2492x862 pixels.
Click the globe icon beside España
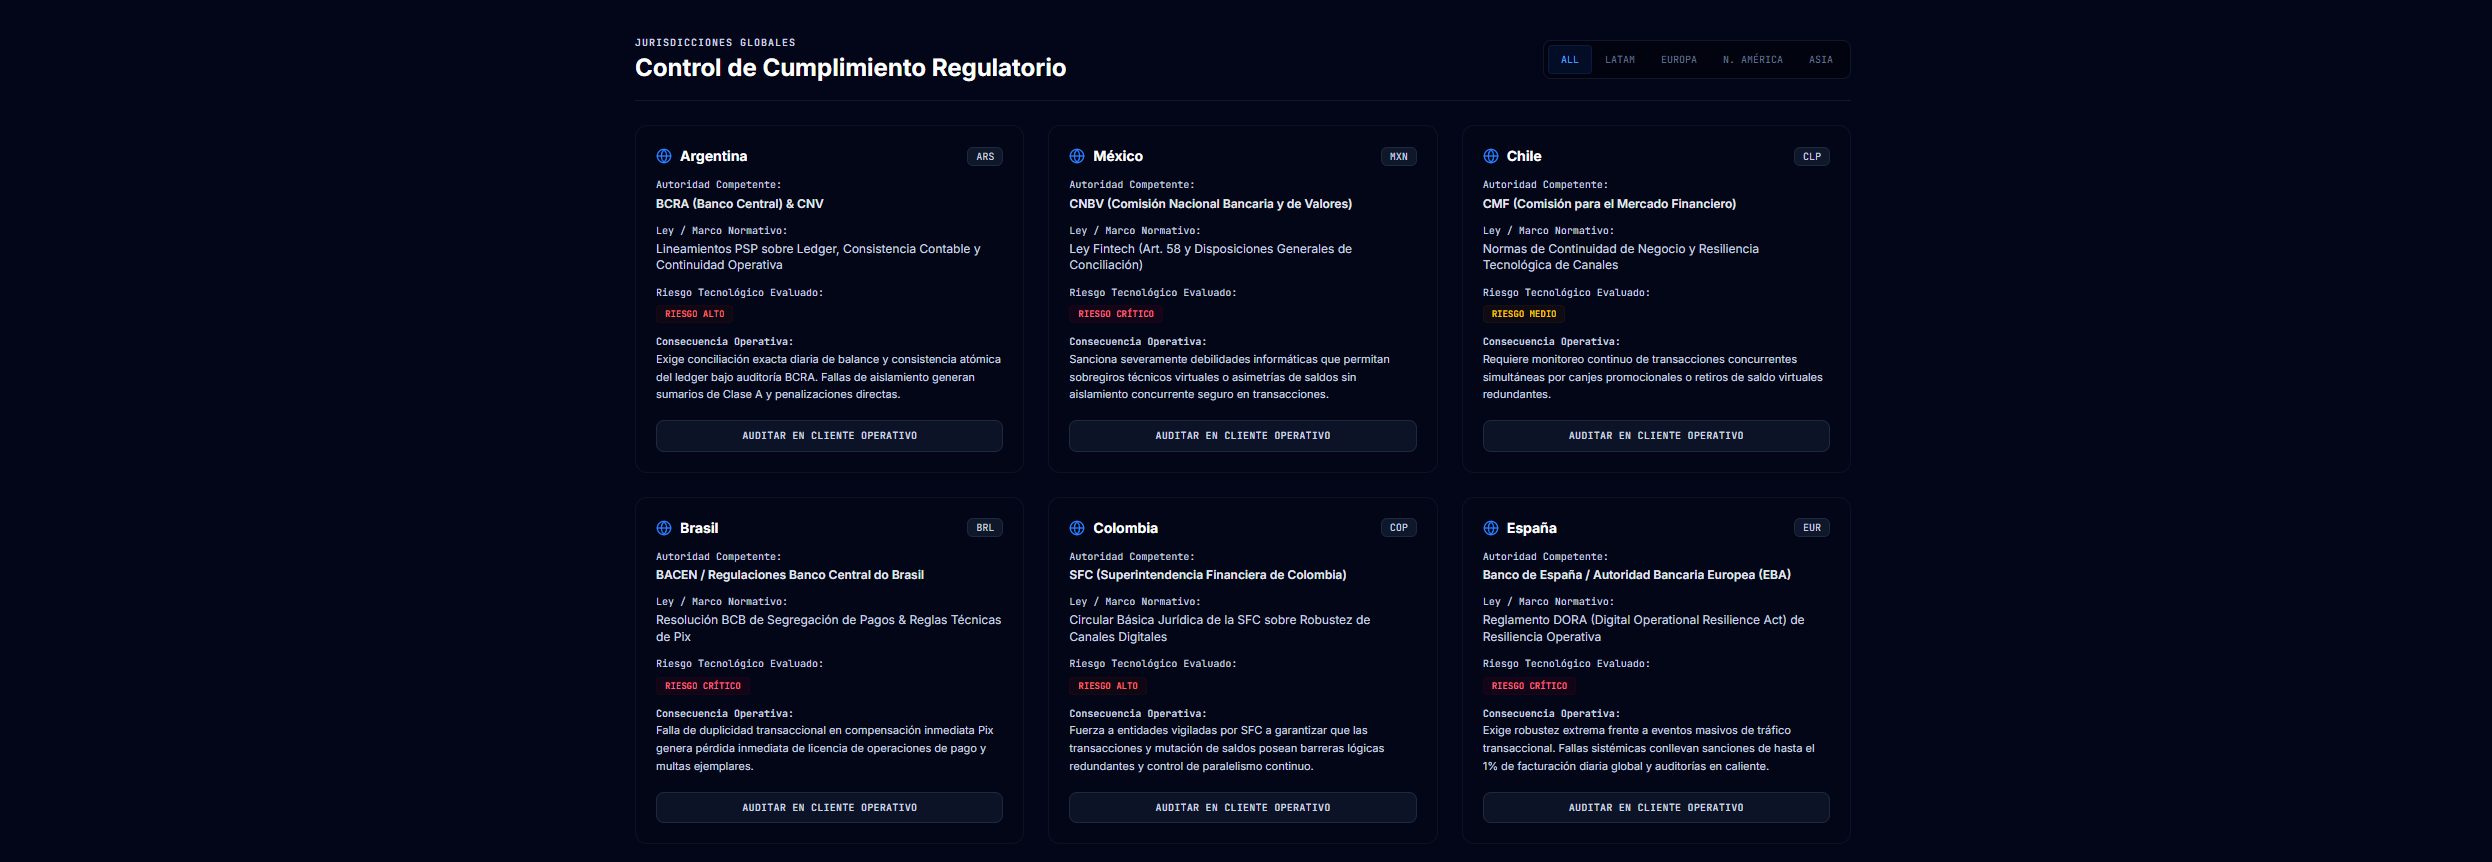(1491, 528)
